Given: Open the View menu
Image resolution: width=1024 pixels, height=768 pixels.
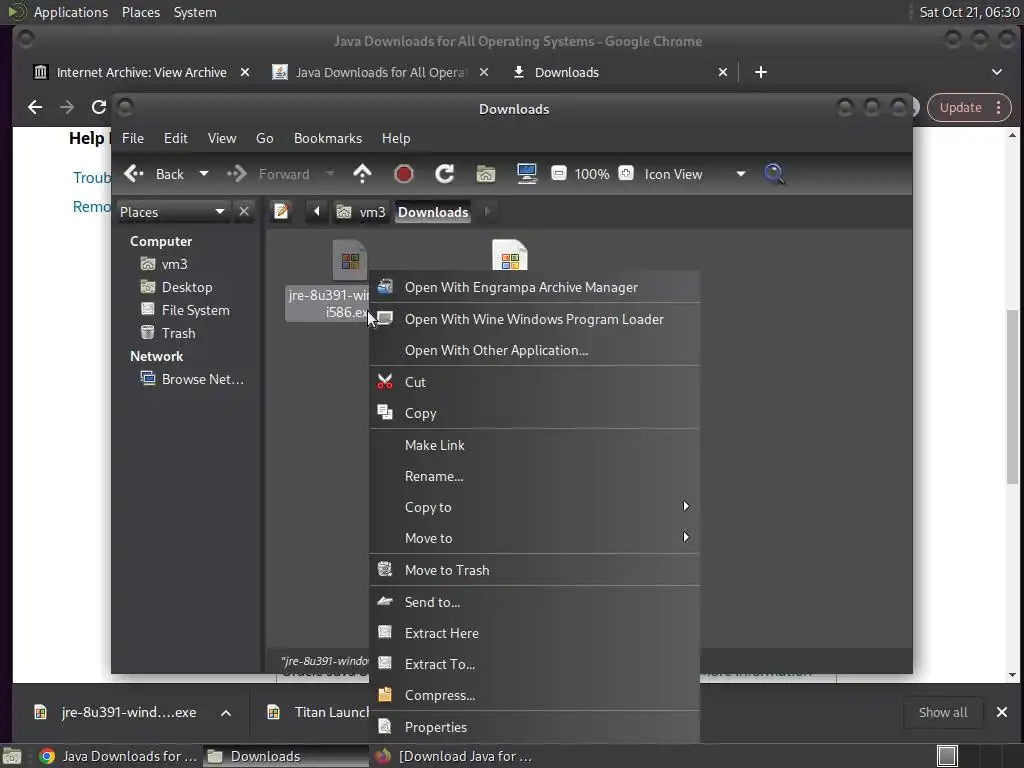Looking at the screenshot, I should click(x=222, y=138).
